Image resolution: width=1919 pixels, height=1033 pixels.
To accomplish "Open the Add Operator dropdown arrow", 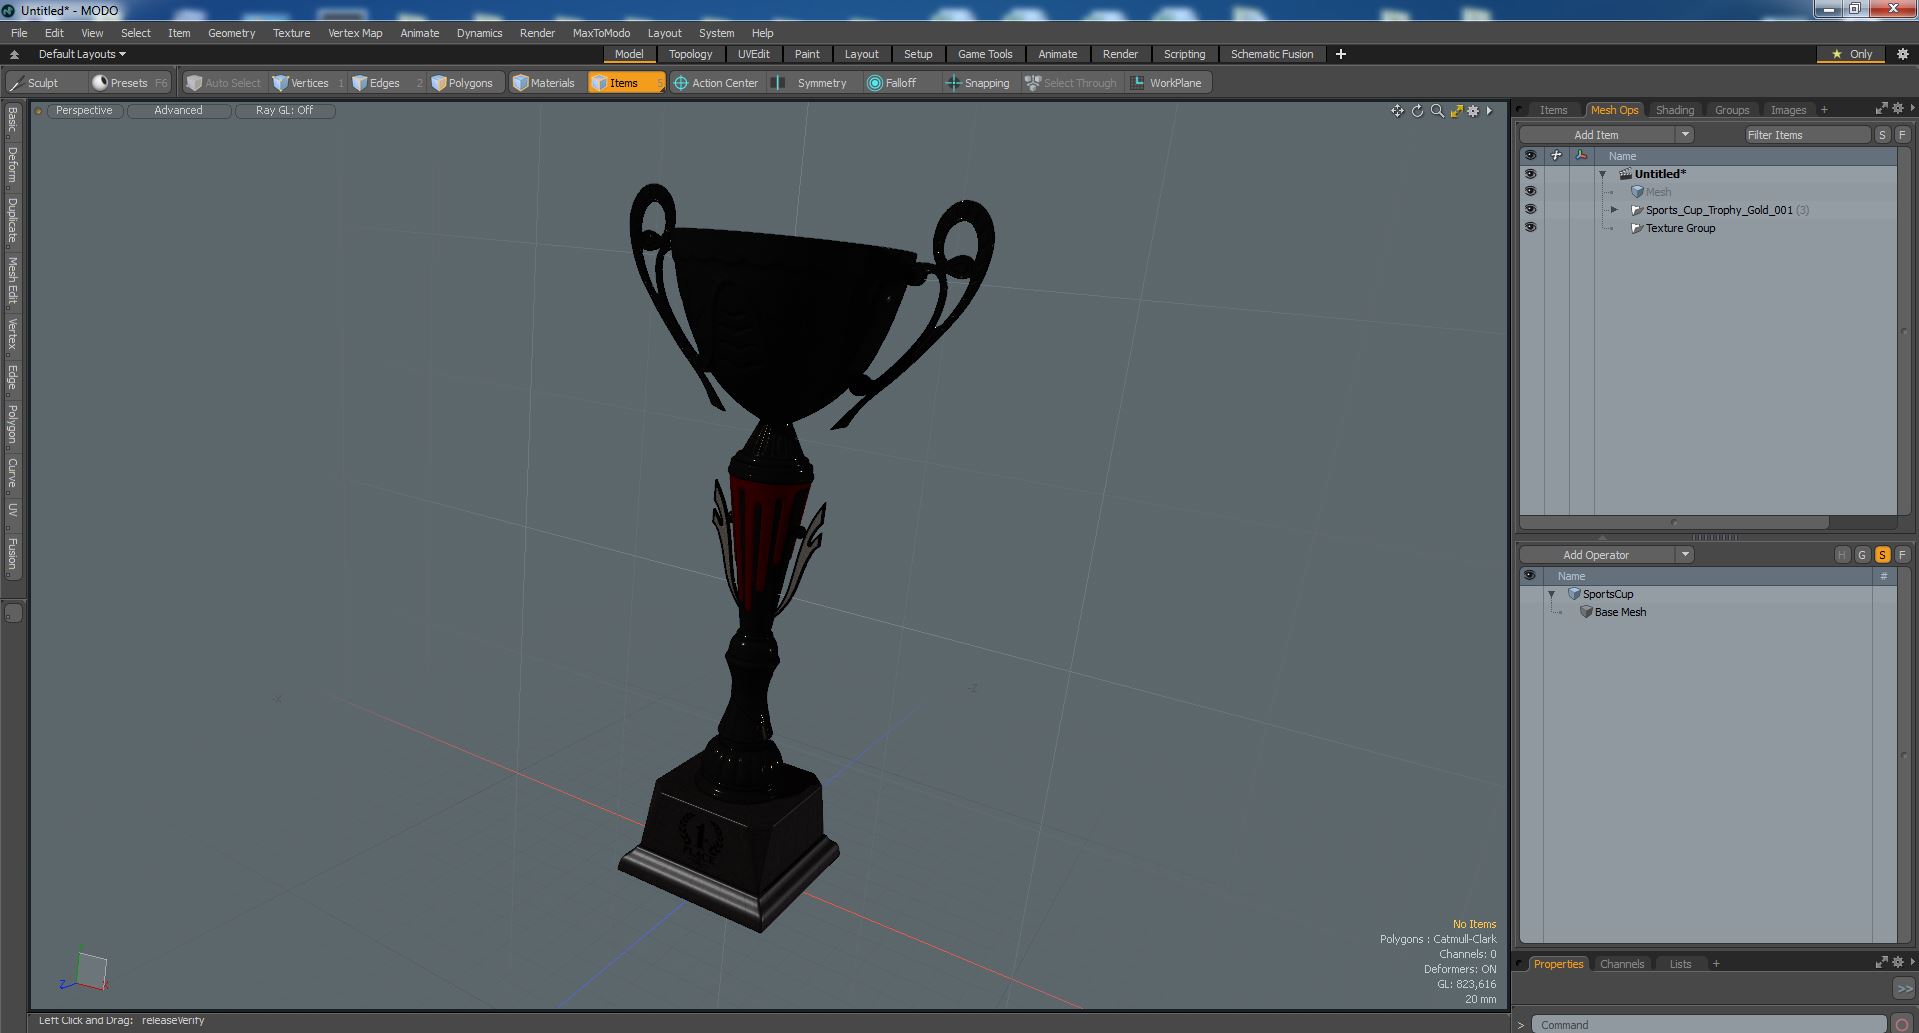I will click(x=1685, y=555).
